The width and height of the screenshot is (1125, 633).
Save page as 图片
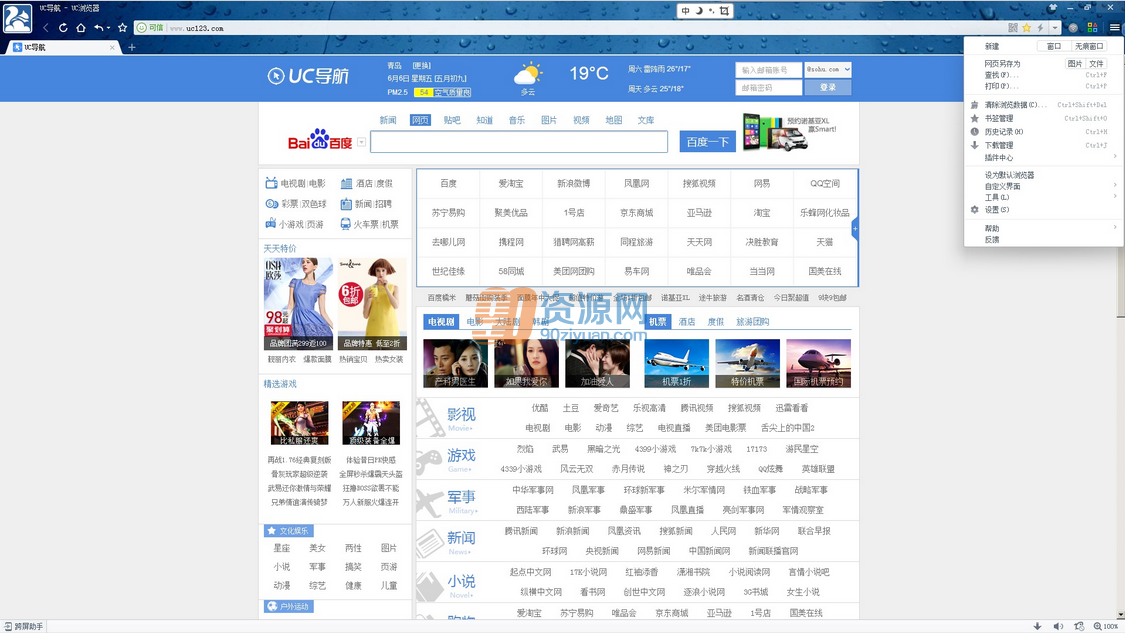tap(1074, 64)
